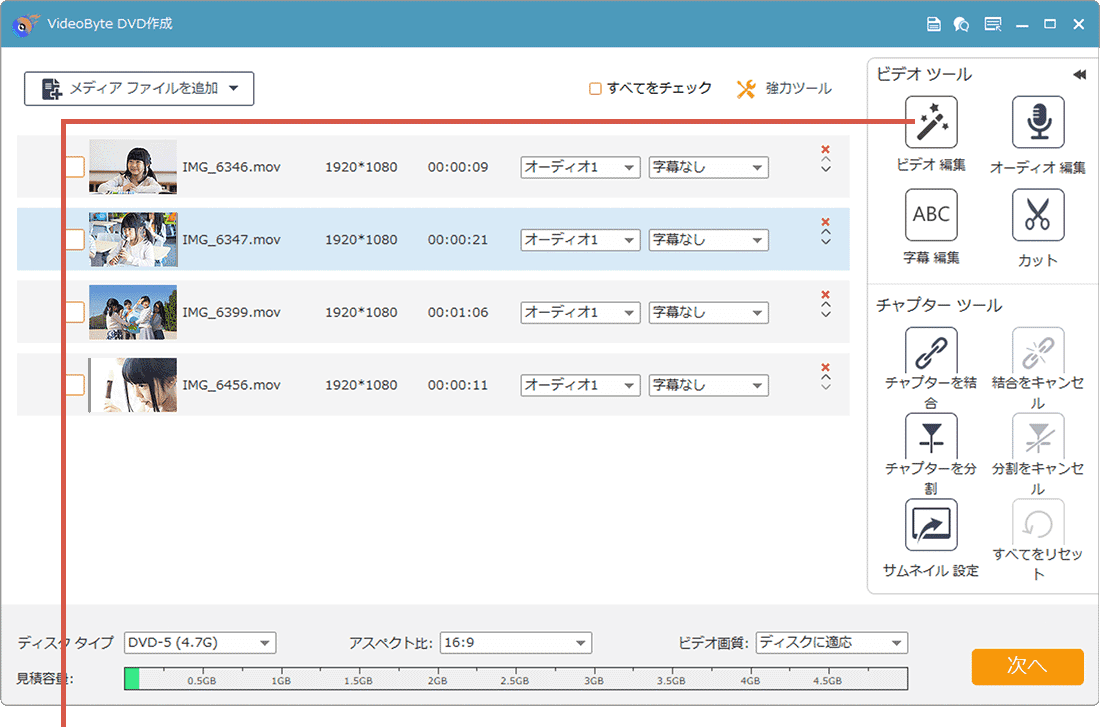Remove IMG_6346.mov with its red X
The width and height of the screenshot is (1100, 727).
click(x=825, y=150)
